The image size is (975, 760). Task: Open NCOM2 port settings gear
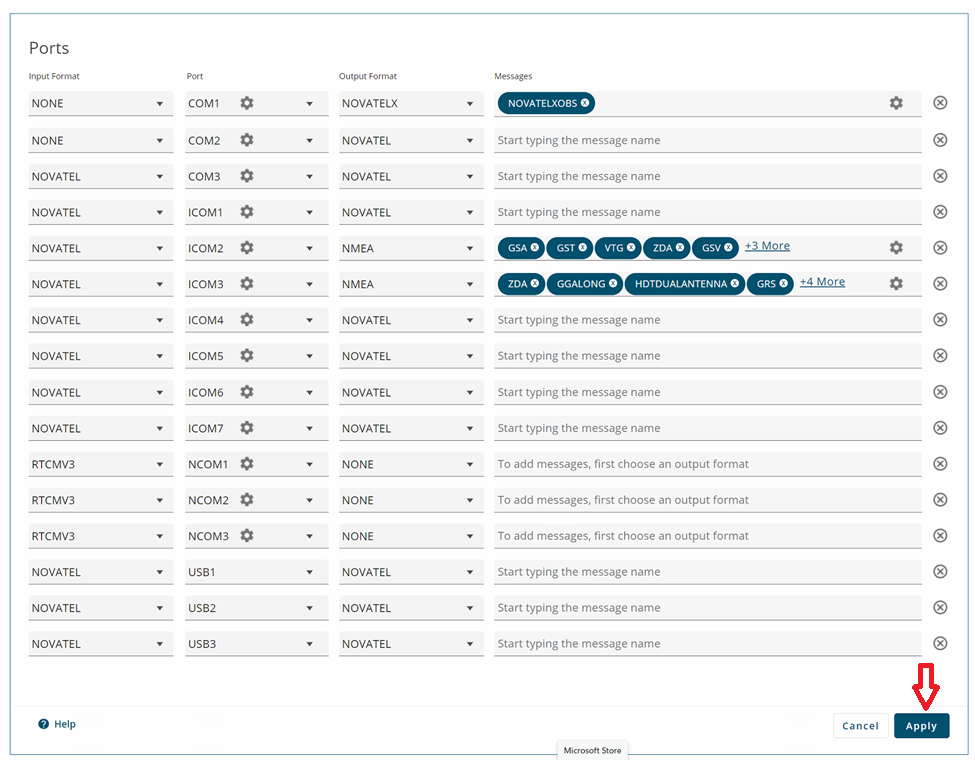click(x=247, y=500)
